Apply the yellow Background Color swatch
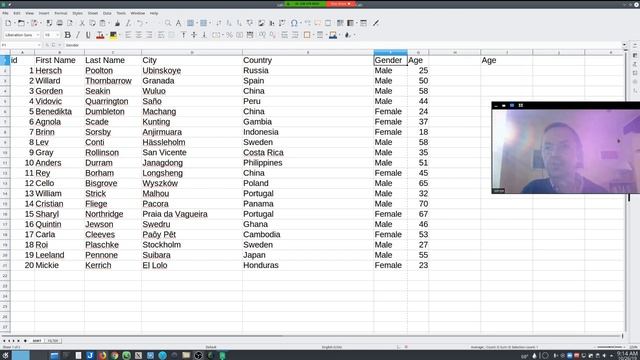The height and width of the screenshot is (360, 640). pyautogui.click(x=113, y=35)
